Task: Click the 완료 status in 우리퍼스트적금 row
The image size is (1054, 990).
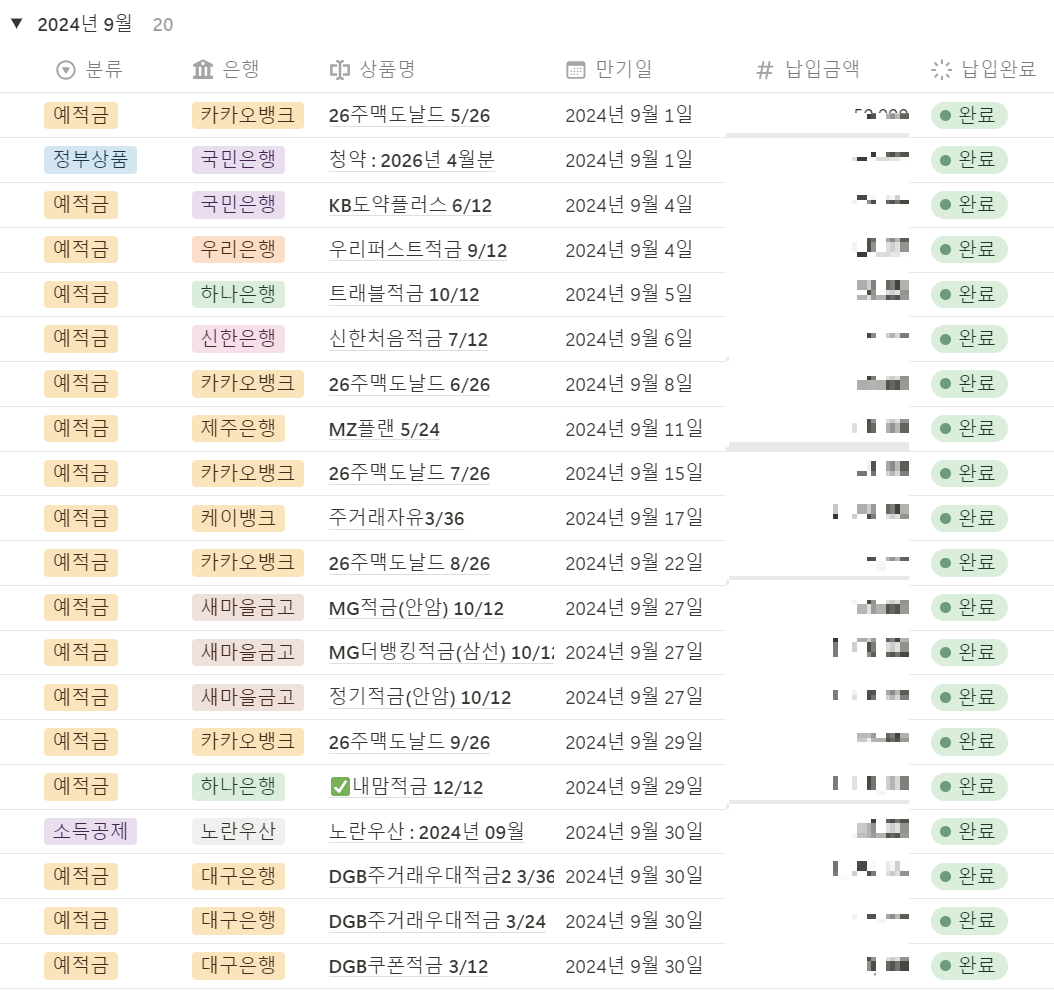Action: (x=969, y=249)
